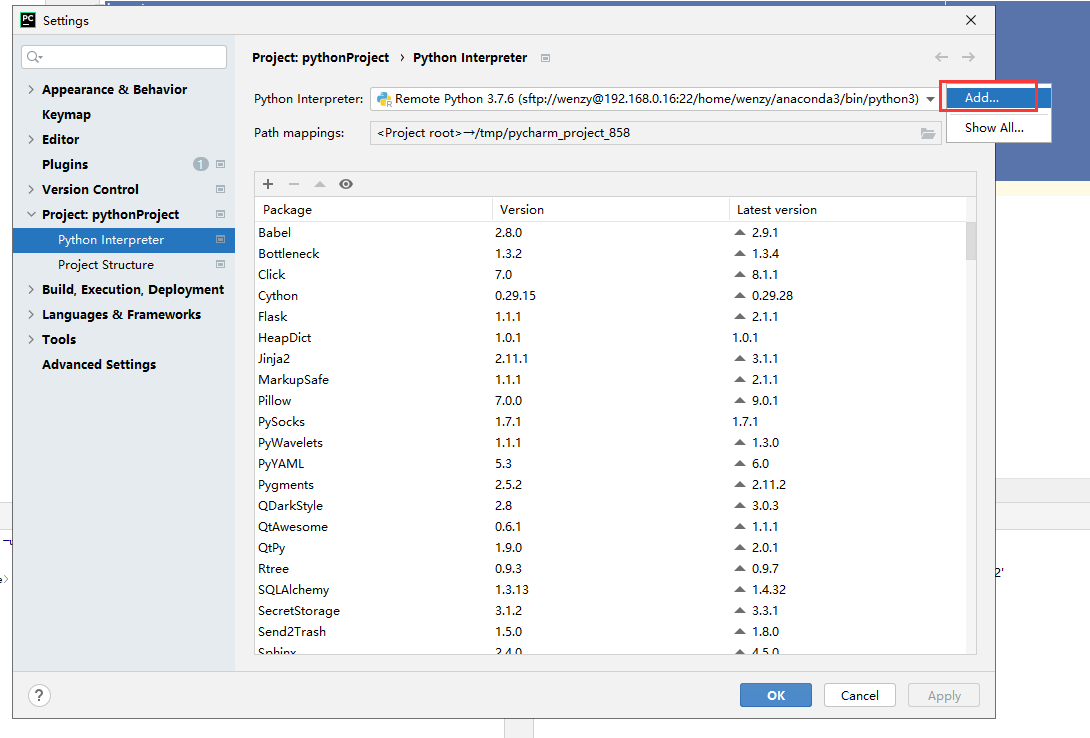The width and height of the screenshot is (1090, 738).
Task: Expand the Tools section
Action: coord(31,340)
